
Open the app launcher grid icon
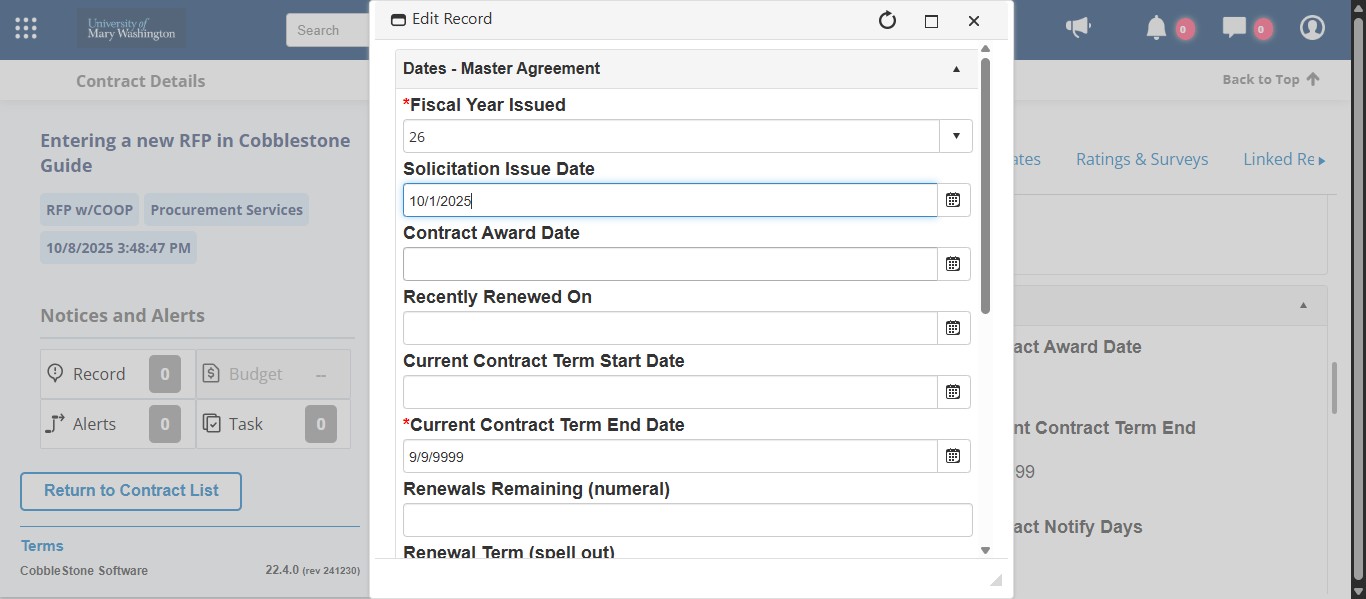25,27
